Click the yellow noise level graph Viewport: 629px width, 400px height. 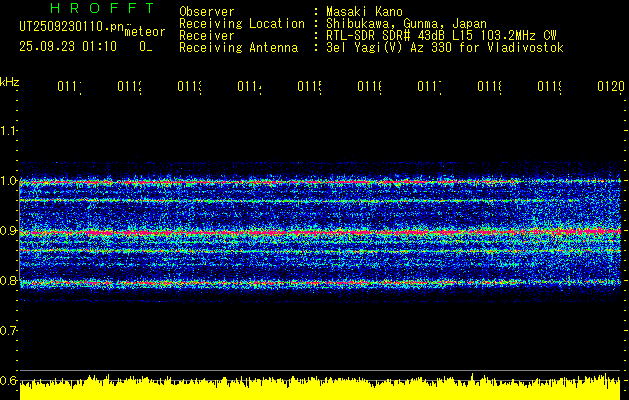[x=320, y=390]
